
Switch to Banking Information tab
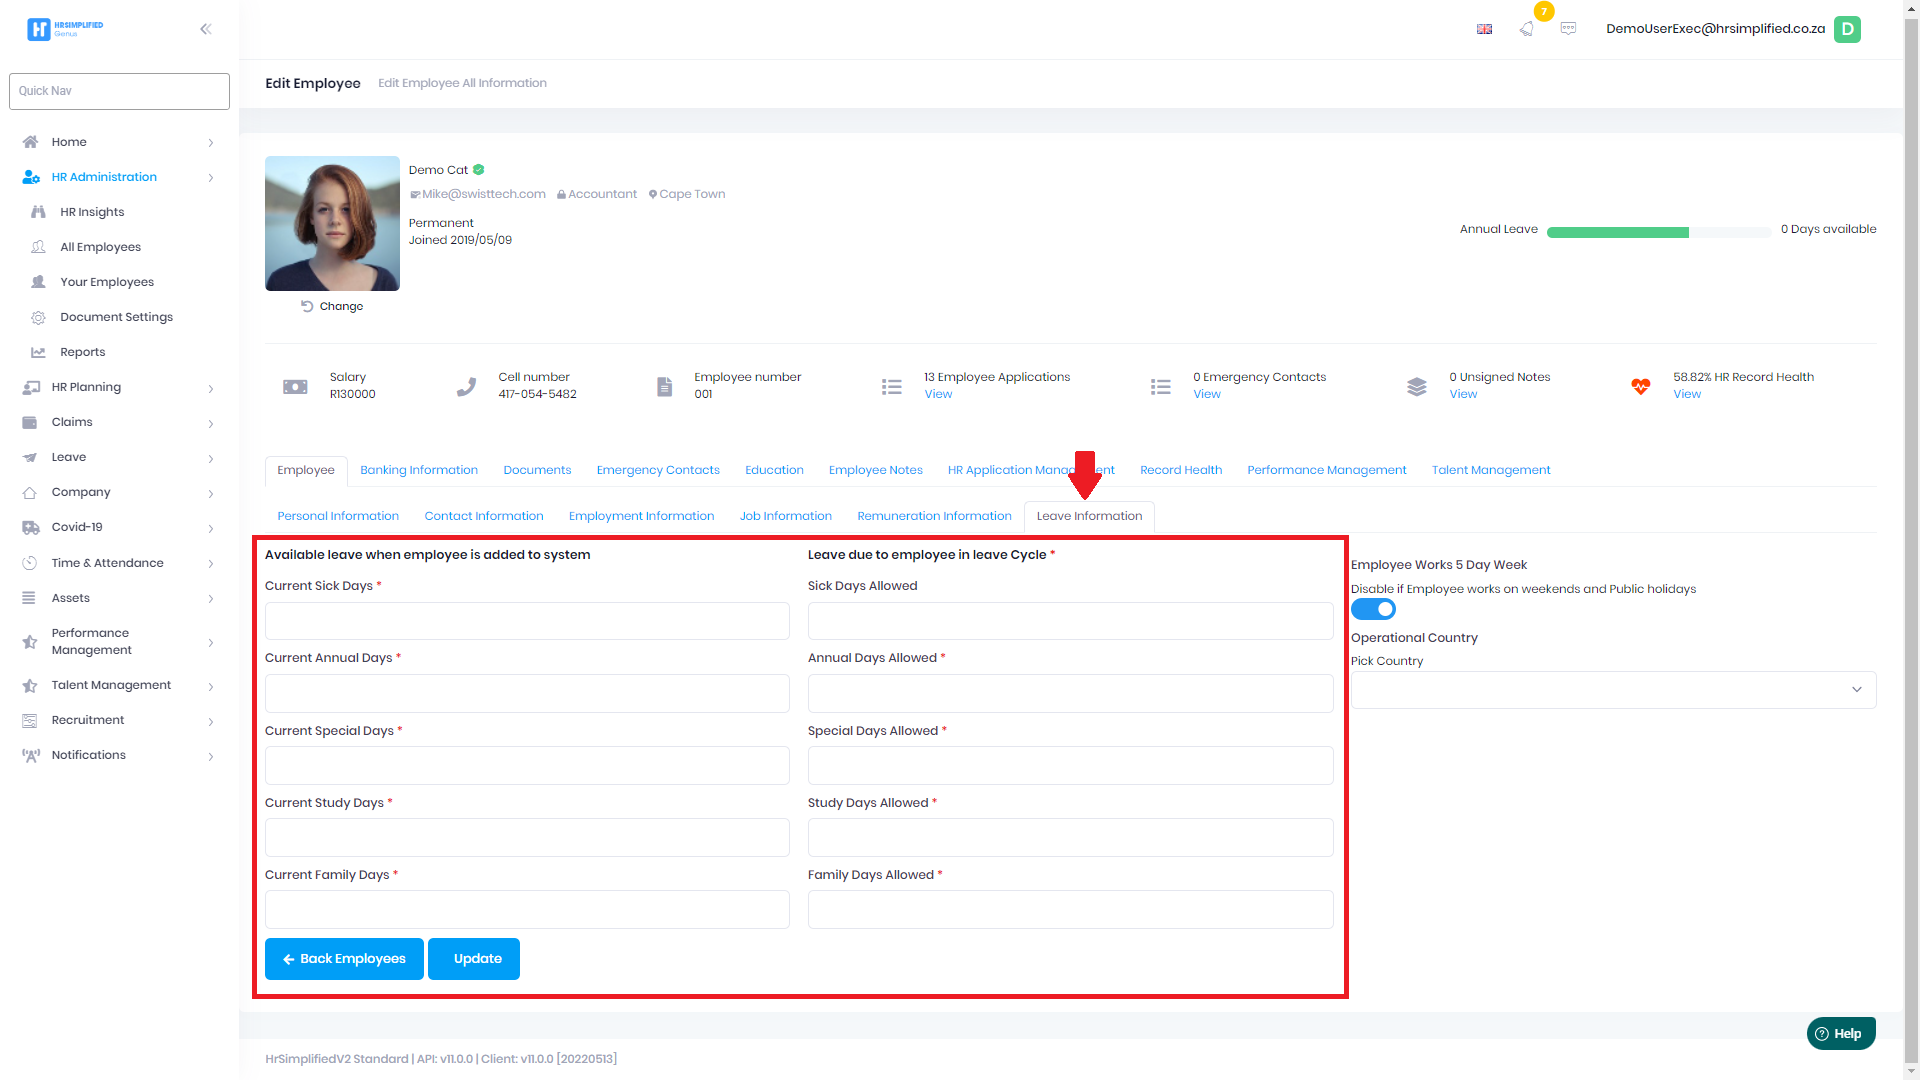point(418,470)
